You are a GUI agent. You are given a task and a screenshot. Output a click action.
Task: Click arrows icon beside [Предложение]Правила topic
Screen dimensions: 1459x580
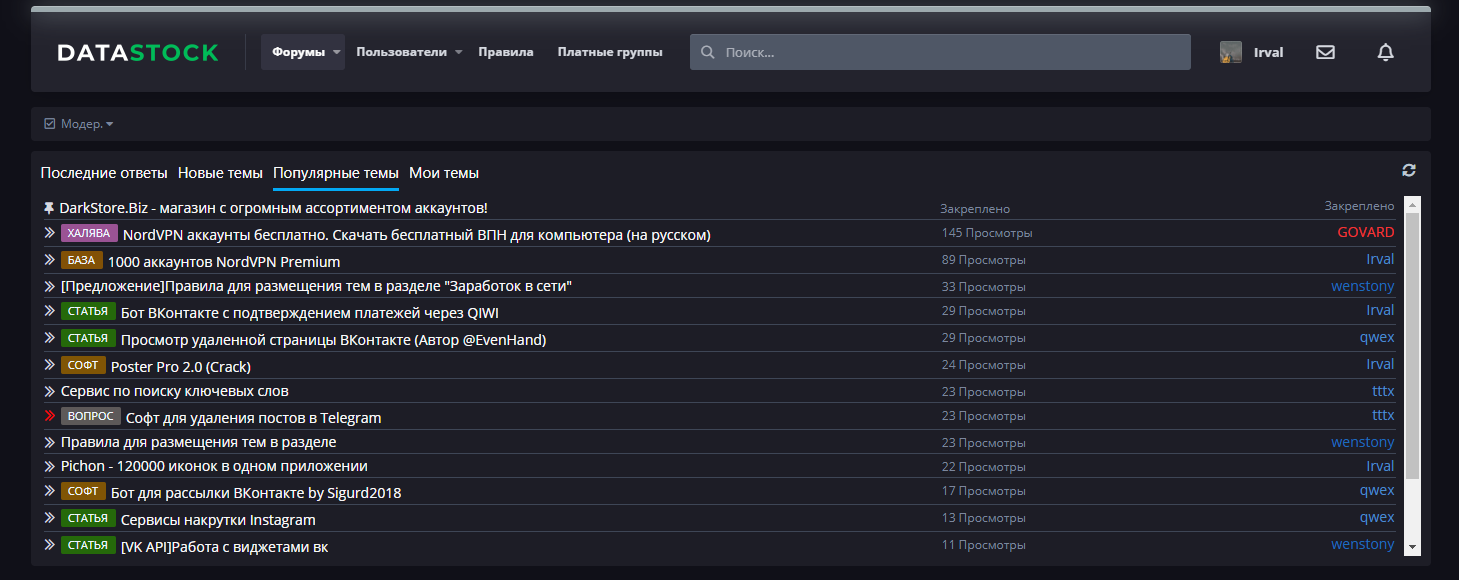pos(49,286)
